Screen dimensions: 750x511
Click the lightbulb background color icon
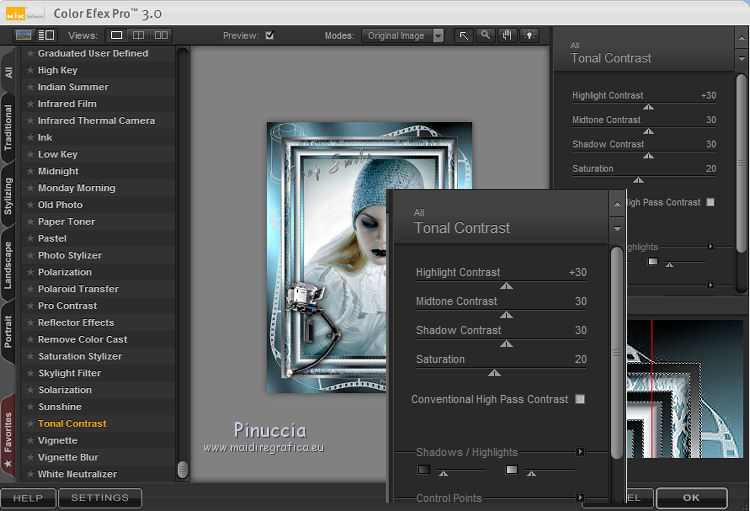tap(529, 35)
